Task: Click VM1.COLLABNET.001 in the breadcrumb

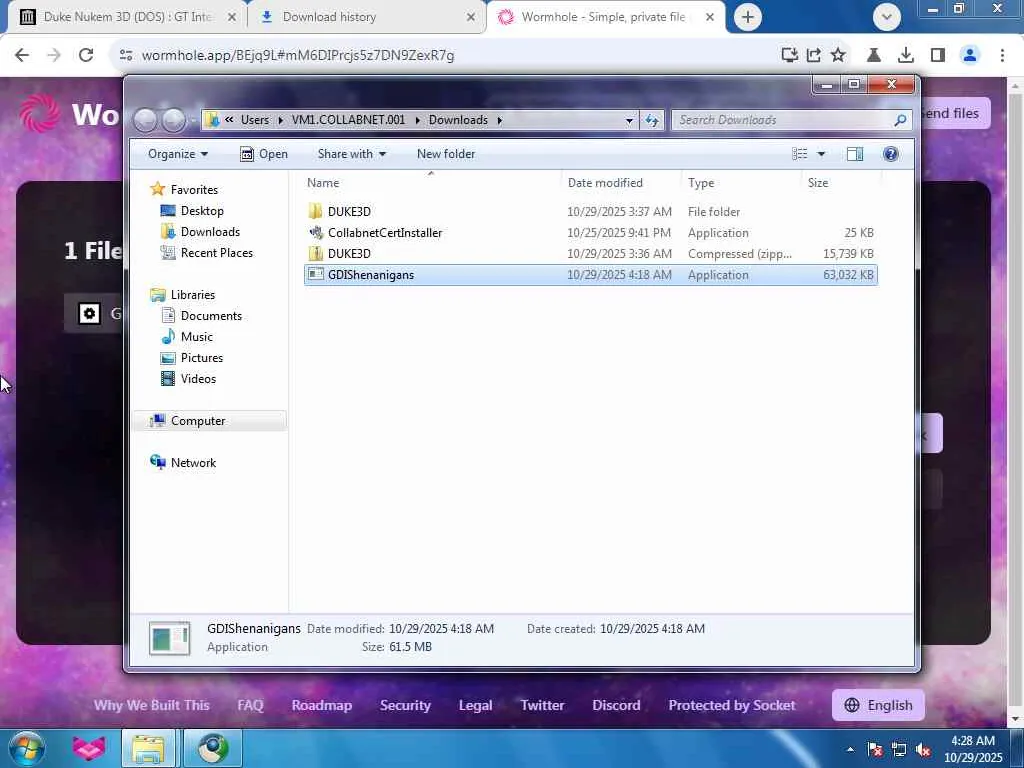Action: pos(348,120)
